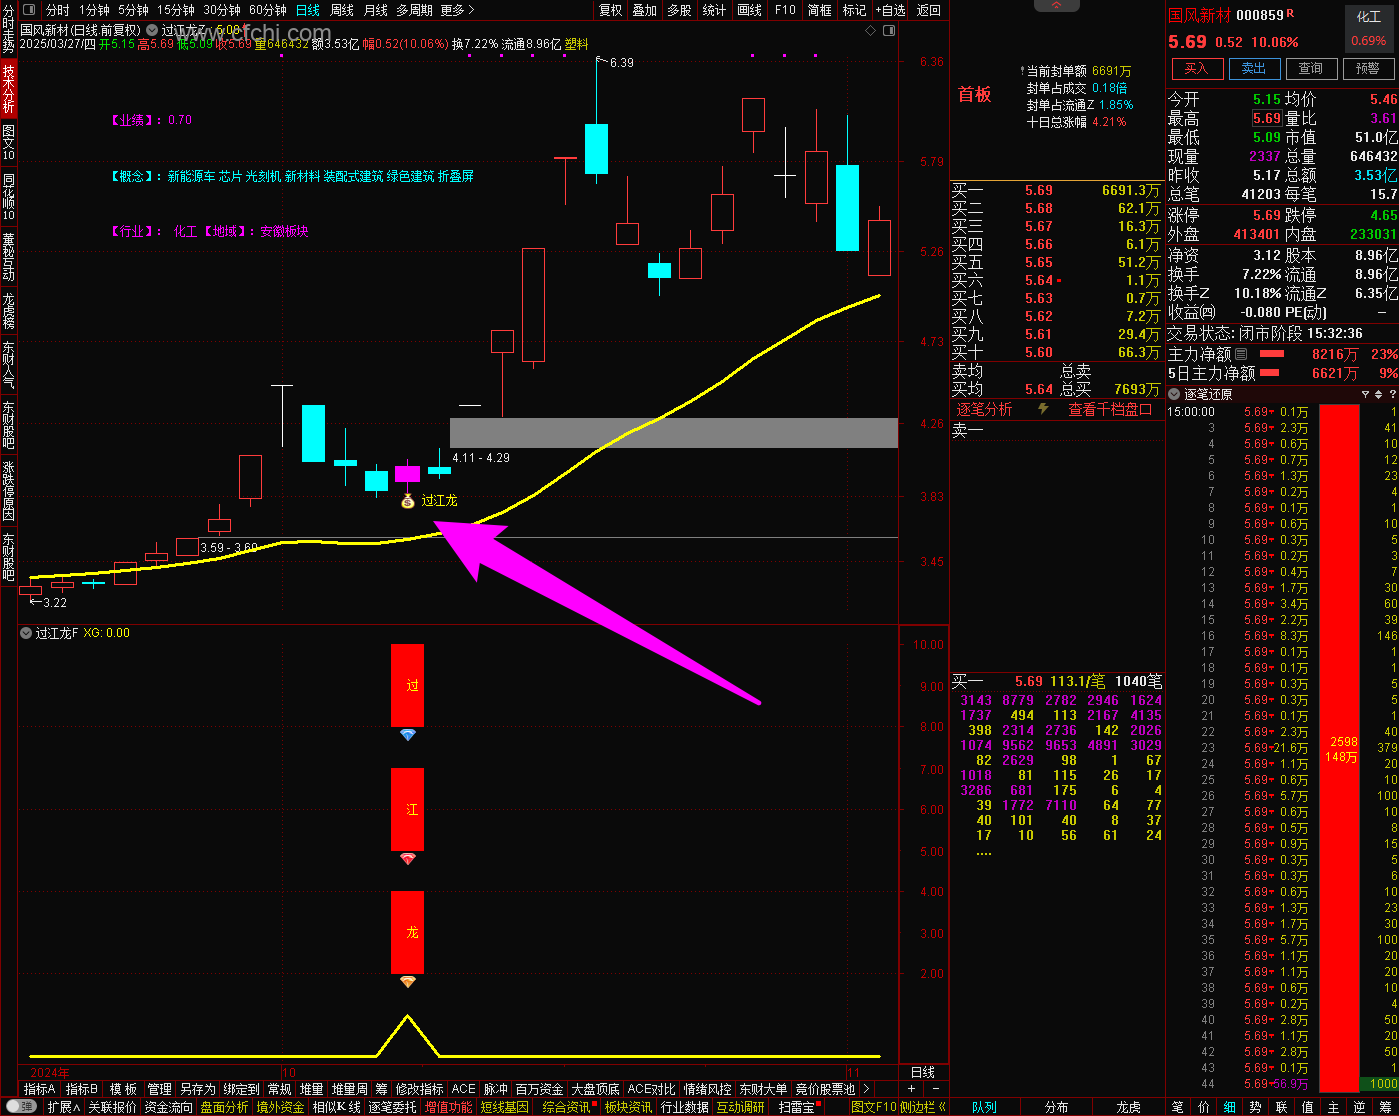Open the 资金流向 bottom tab

coord(168,1107)
